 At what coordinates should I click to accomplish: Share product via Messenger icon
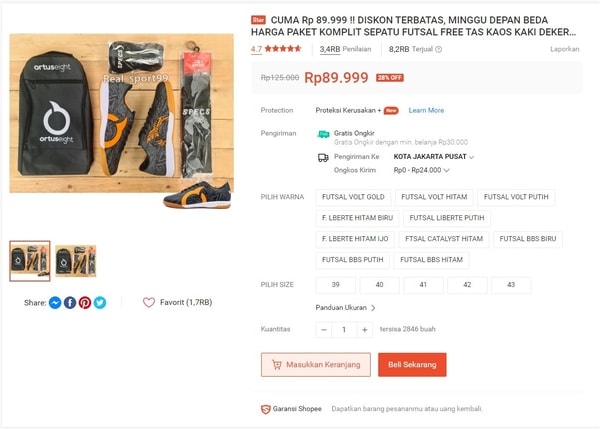(x=55, y=303)
